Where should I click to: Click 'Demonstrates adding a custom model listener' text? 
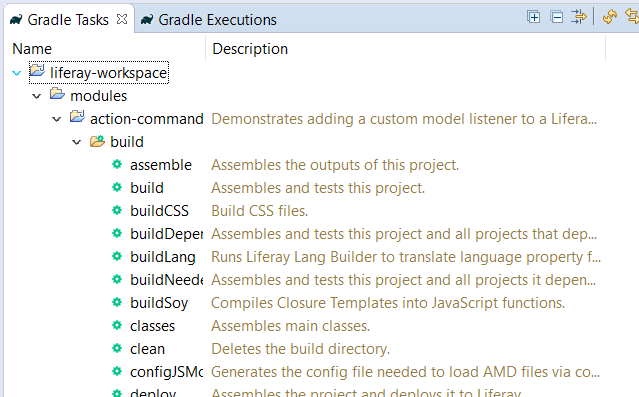pyautogui.click(x=404, y=119)
